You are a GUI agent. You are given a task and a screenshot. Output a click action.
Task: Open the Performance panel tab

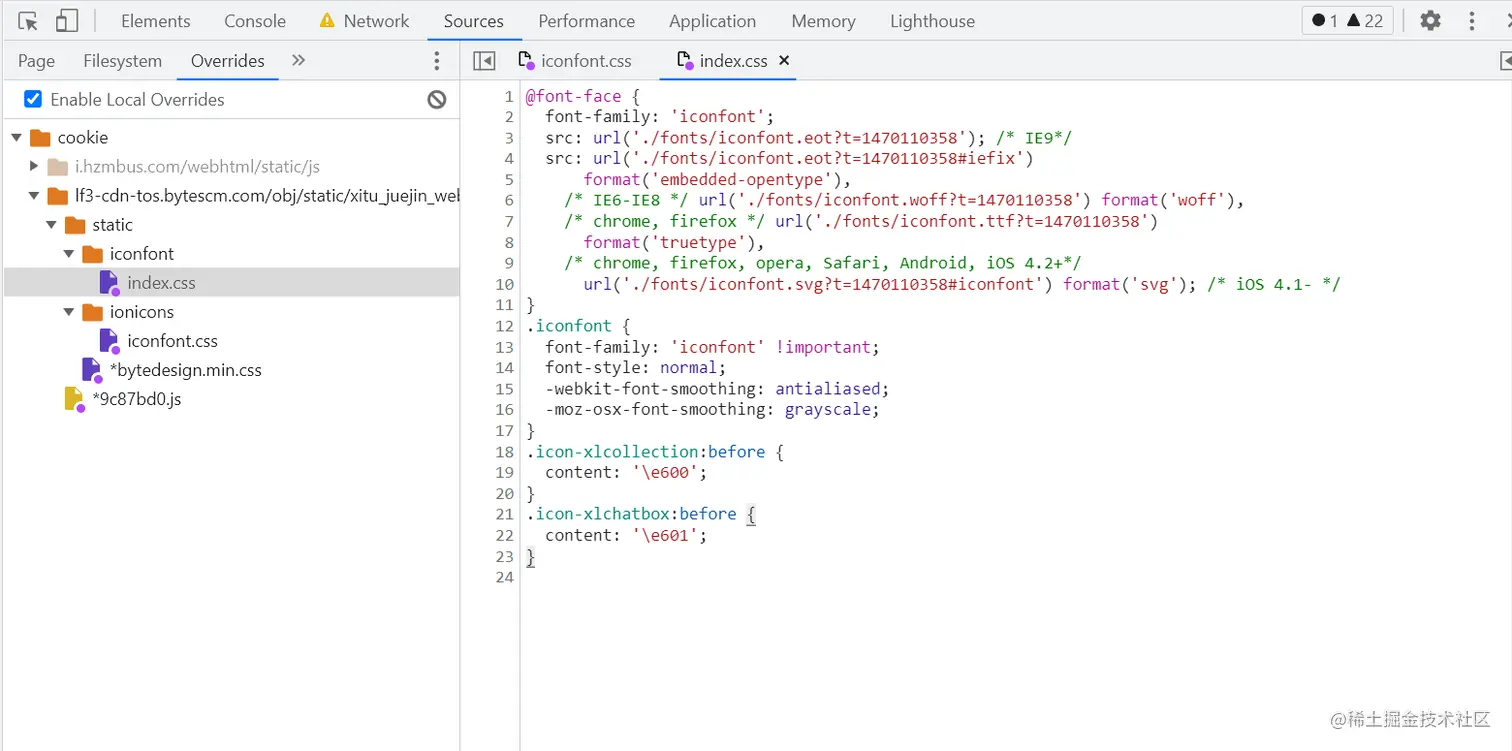click(587, 21)
